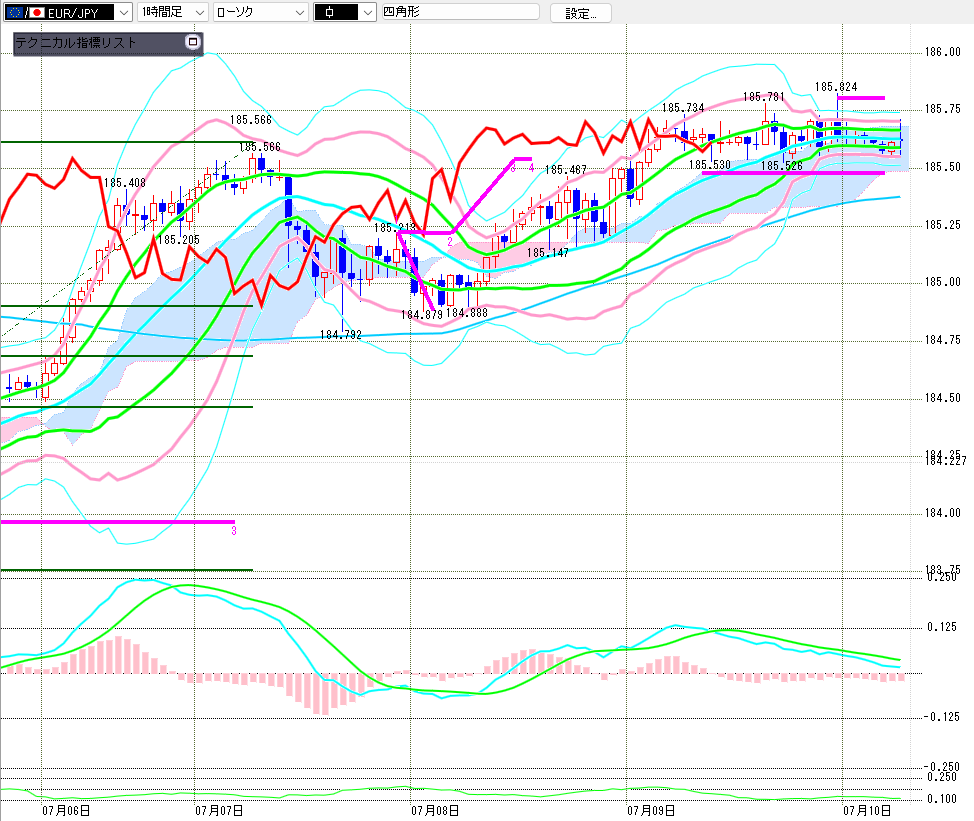Image resolution: width=974 pixels, height=821 pixels.
Task: Click the 設定... settings button
Action: pos(581,13)
